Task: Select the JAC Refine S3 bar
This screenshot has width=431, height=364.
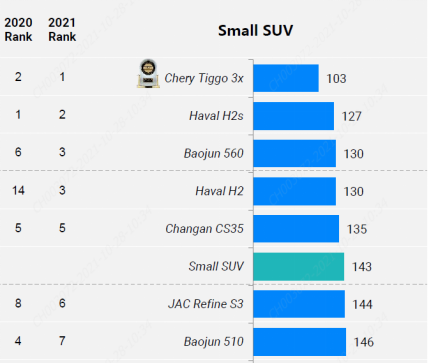Action: (x=299, y=304)
